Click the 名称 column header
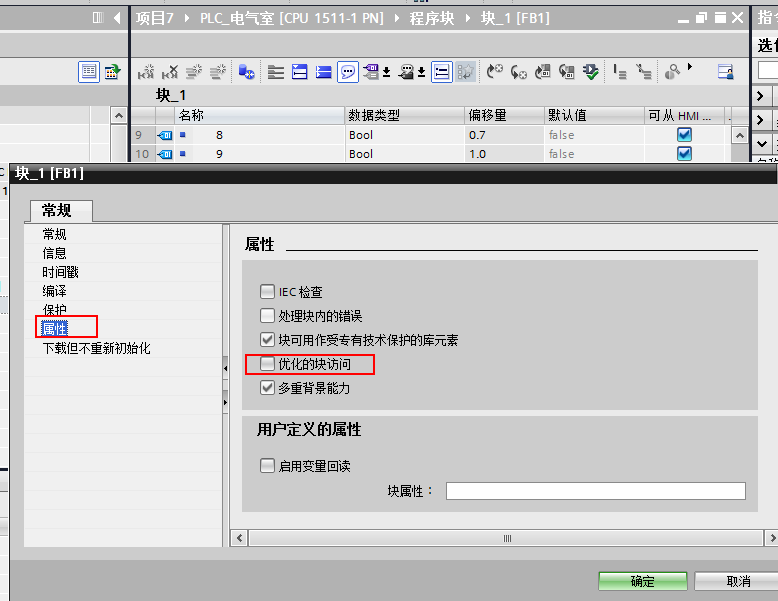The height and width of the screenshot is (601, 778). 259,116
